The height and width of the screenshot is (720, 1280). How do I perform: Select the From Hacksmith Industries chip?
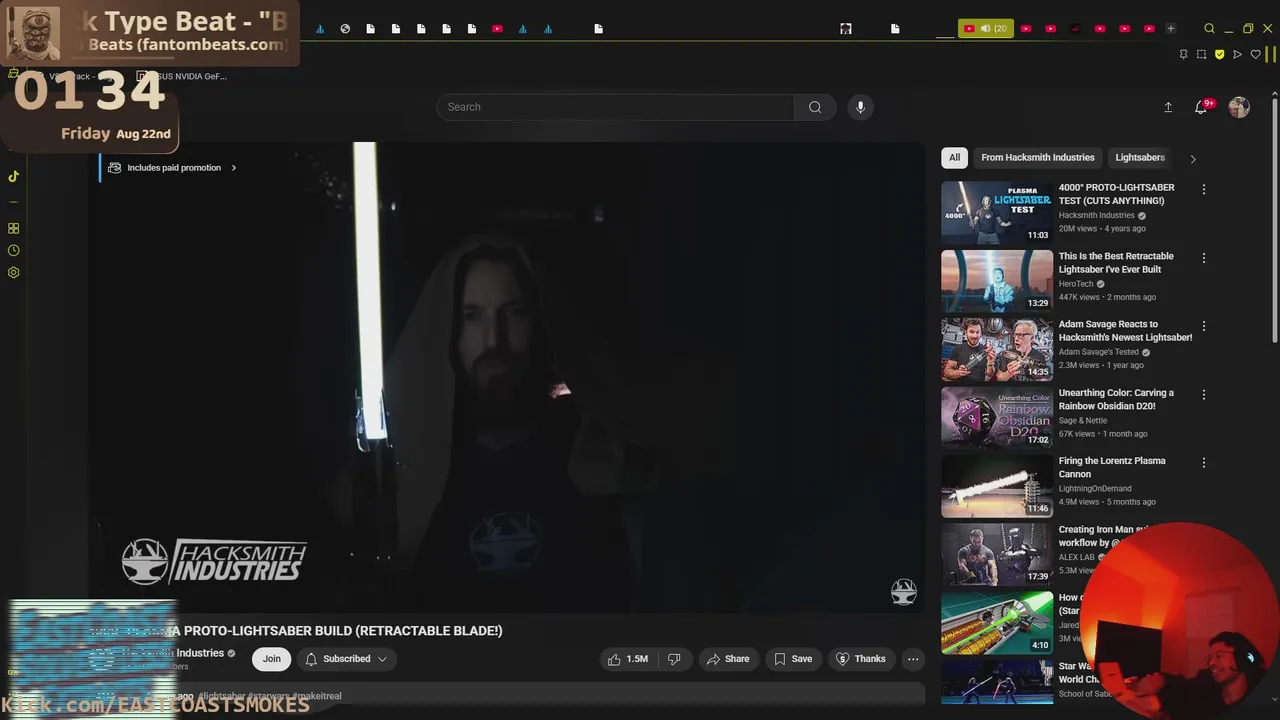[x=1038, y=157]
